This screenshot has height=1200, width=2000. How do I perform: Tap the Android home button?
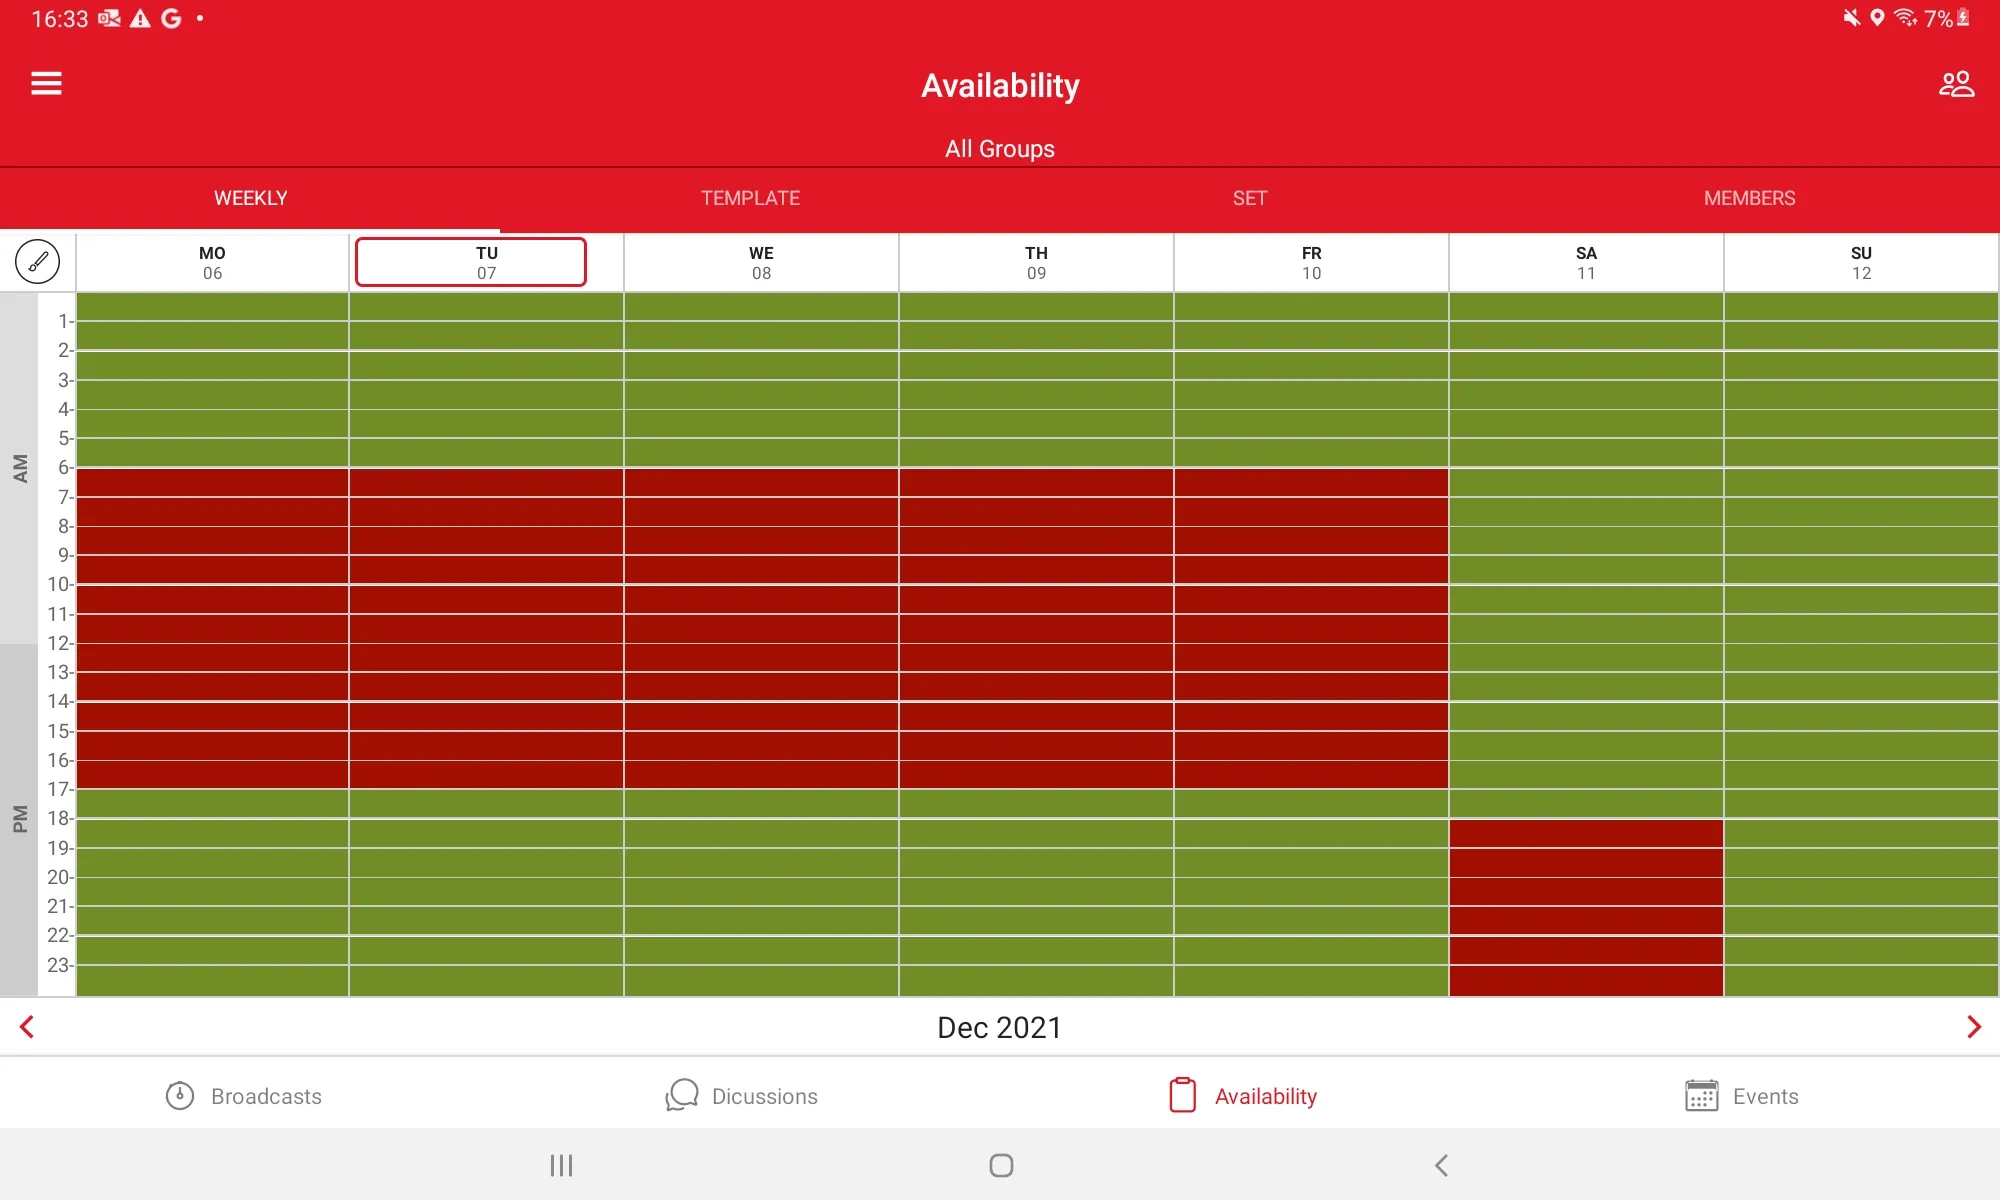[x=1001, y=1165]
